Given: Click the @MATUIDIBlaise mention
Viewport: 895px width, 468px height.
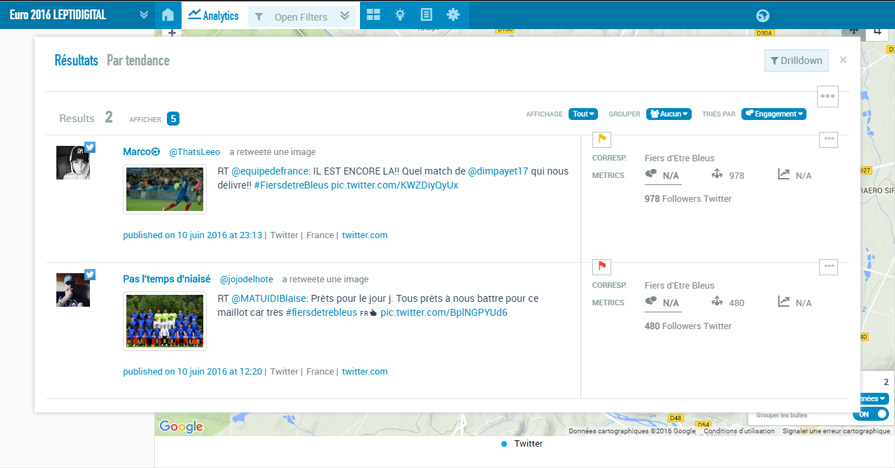Looking at the screenshot, I should 269,298.
